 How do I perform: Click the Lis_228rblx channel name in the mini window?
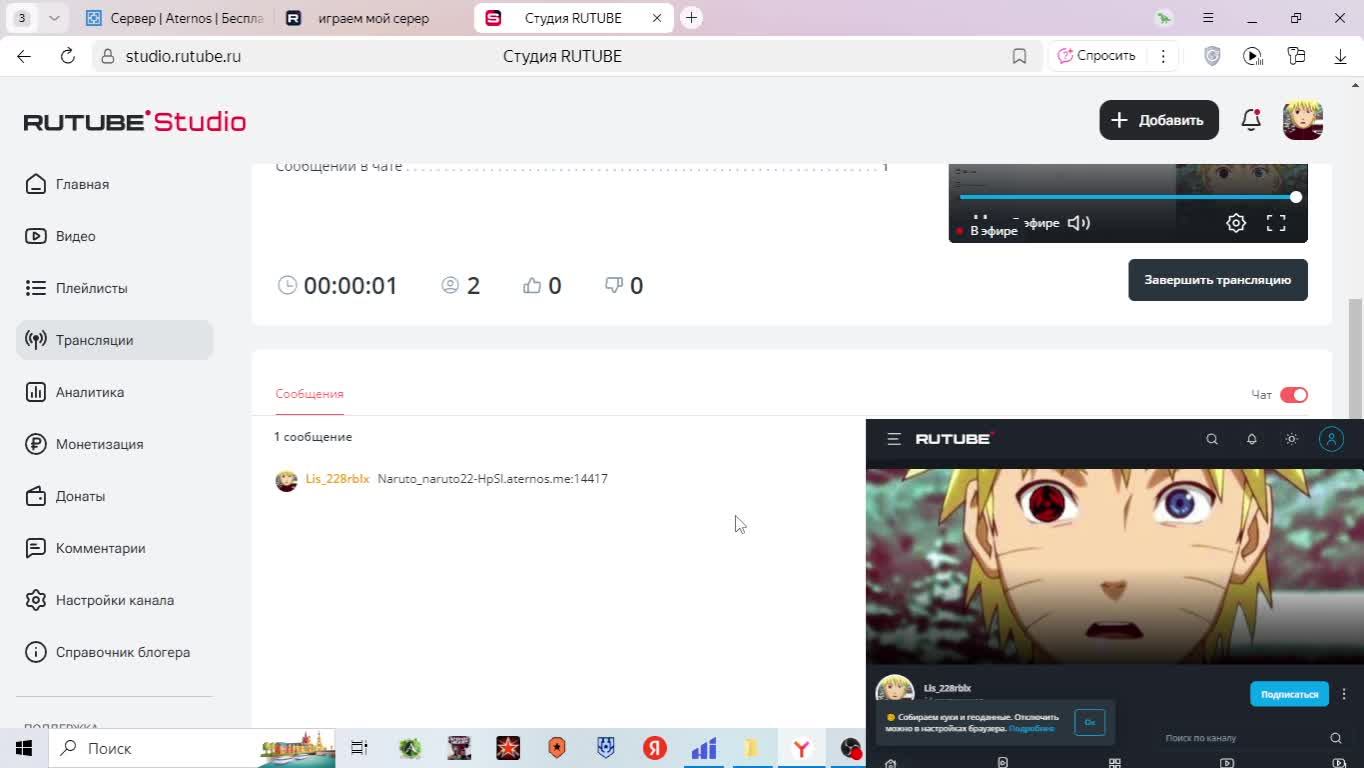click(x=947, y=688)
